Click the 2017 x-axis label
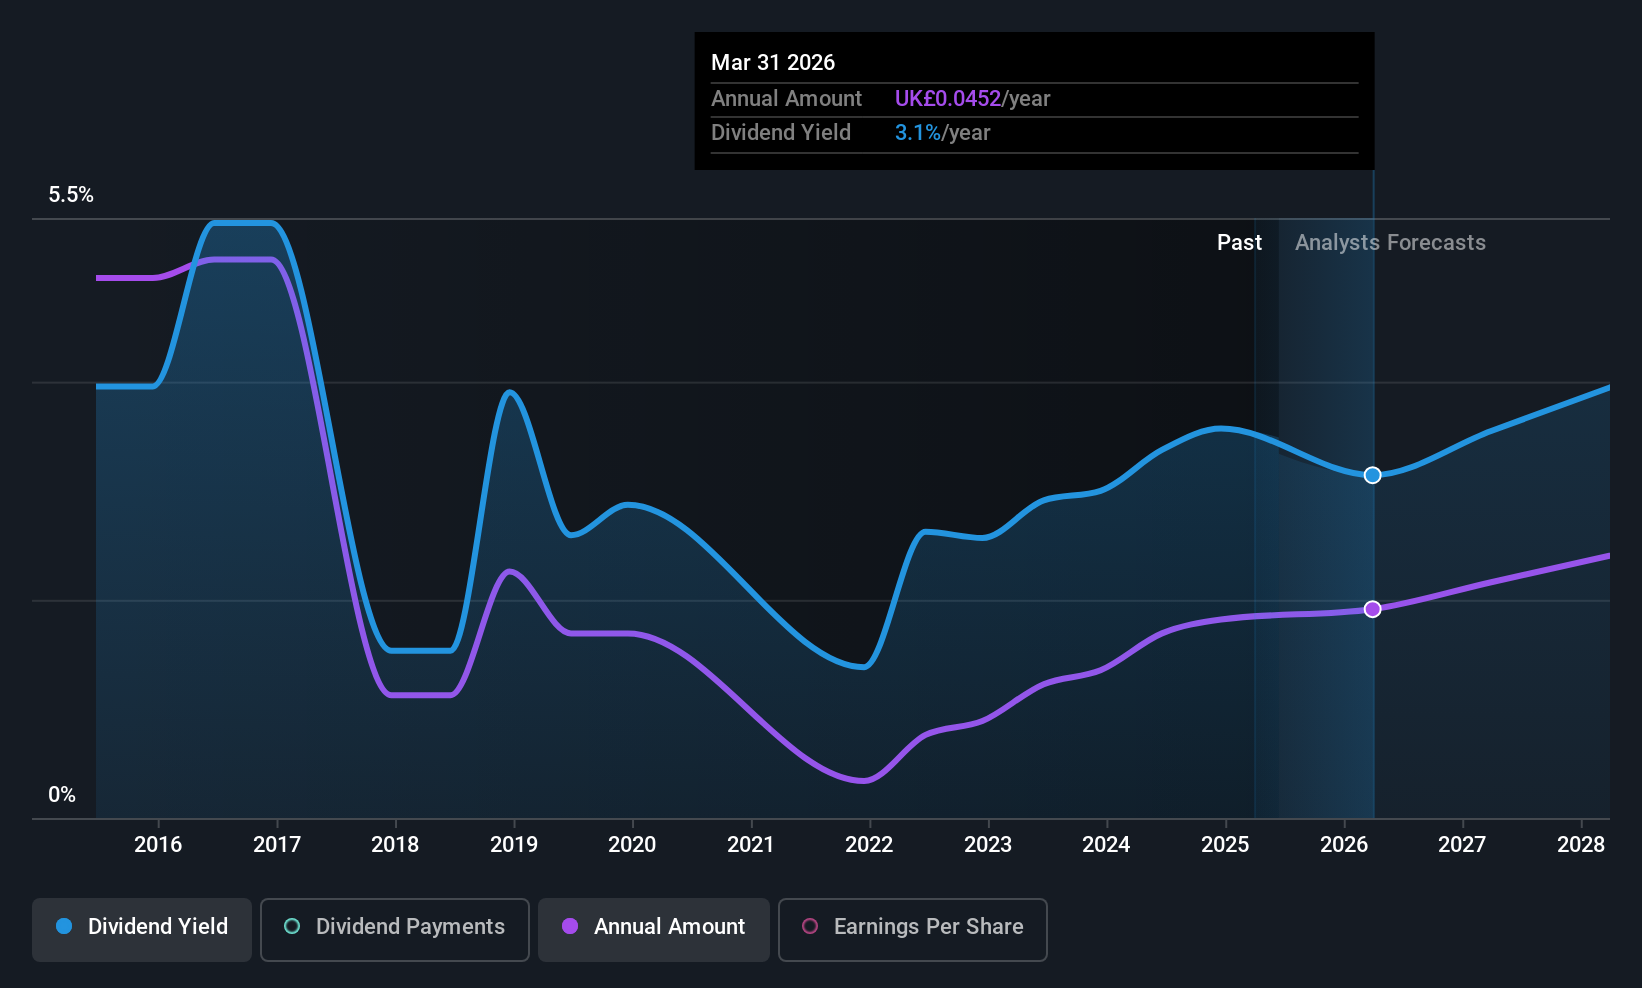Viewport: 1642px width, 988px height. pyautogui.click(x=277, y=845)
